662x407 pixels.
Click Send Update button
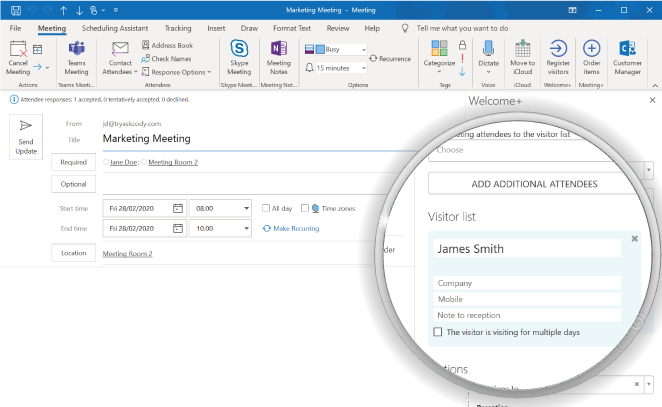26,137
